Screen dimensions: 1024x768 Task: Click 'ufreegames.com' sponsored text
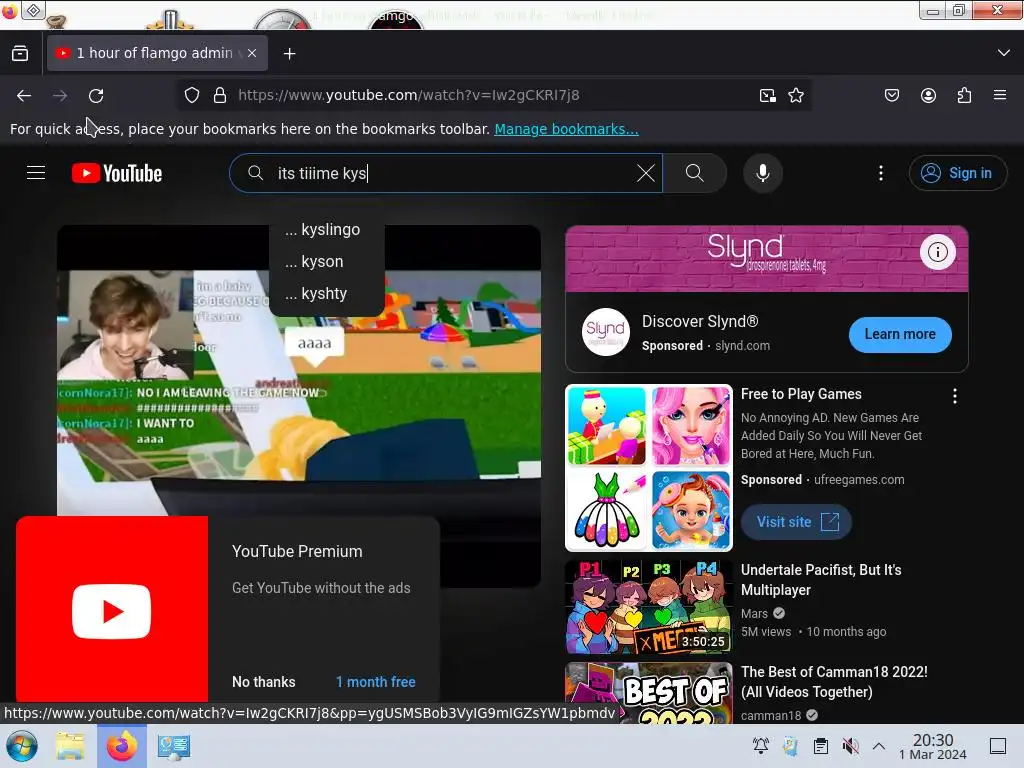pos(859,479)
